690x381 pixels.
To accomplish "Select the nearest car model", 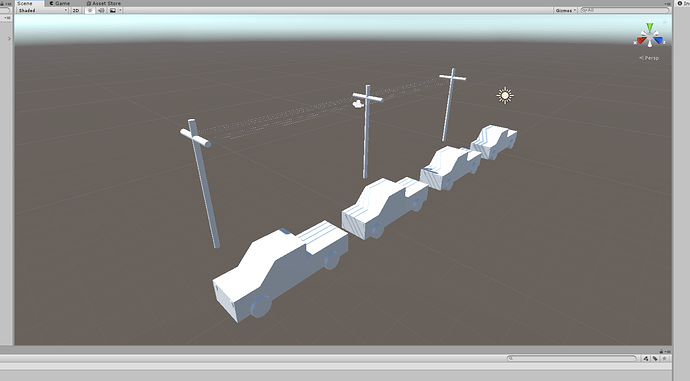I will coord(280,271).
